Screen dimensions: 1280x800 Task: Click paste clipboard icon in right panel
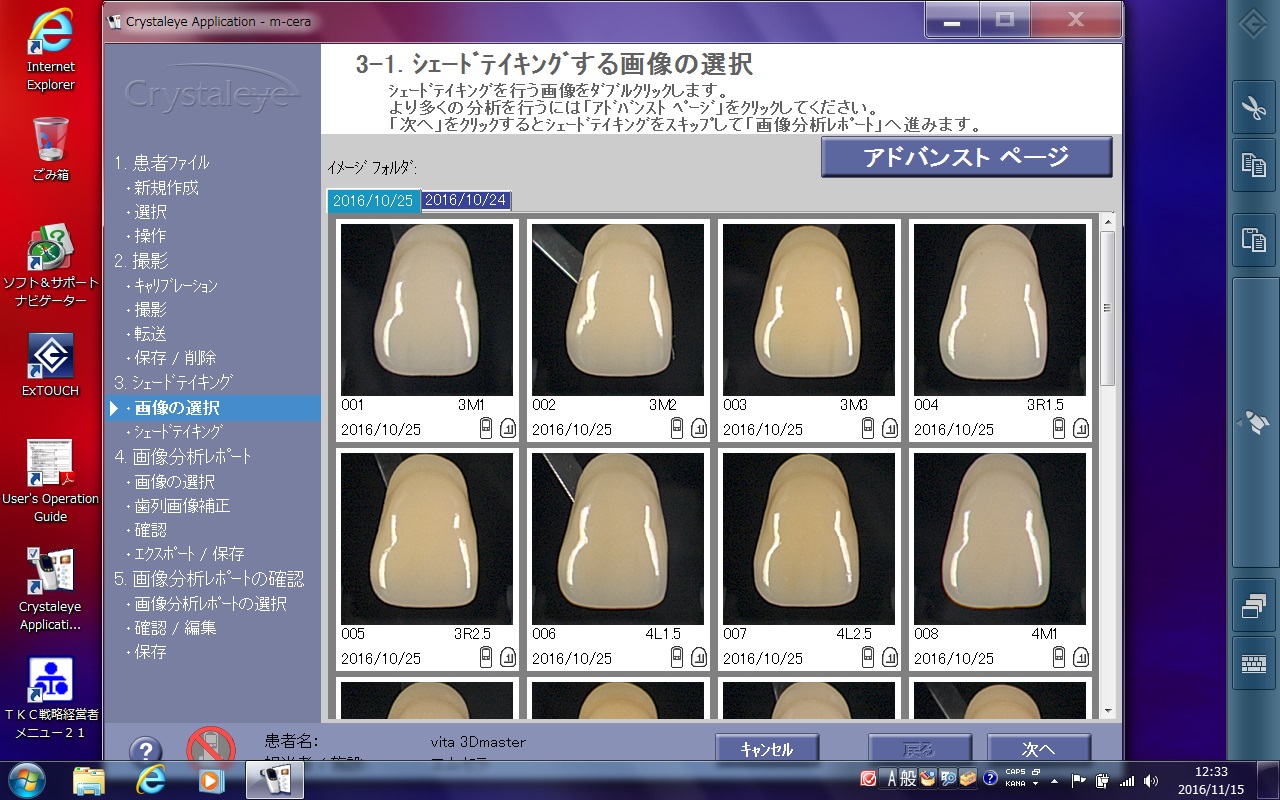tap(1254, 240)
